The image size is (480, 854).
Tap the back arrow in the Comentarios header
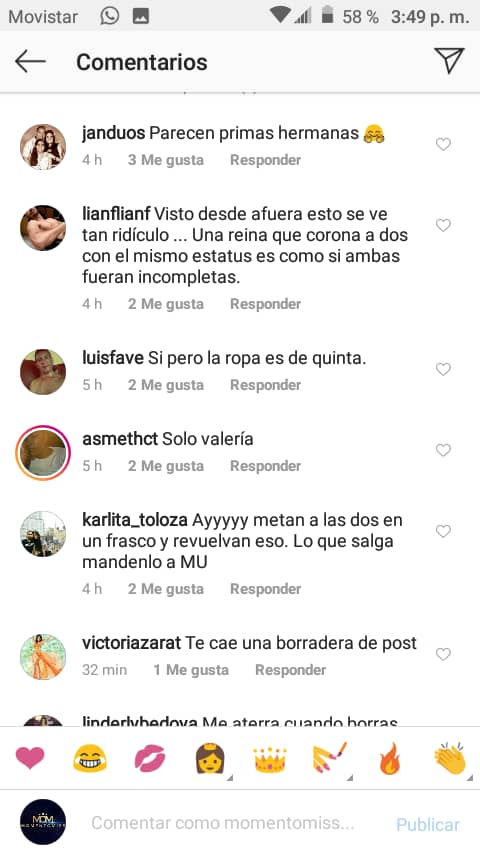(x=30, y=62)
